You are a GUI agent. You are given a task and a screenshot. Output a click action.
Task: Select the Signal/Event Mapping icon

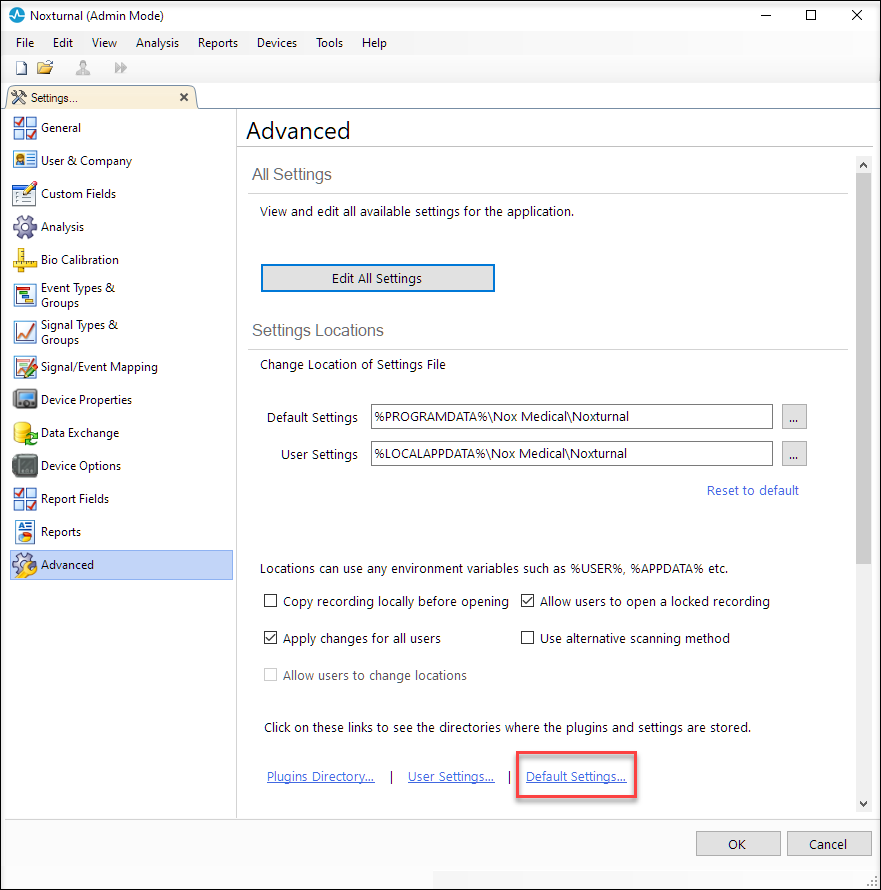pyautogui.click(x=27, y=366)
